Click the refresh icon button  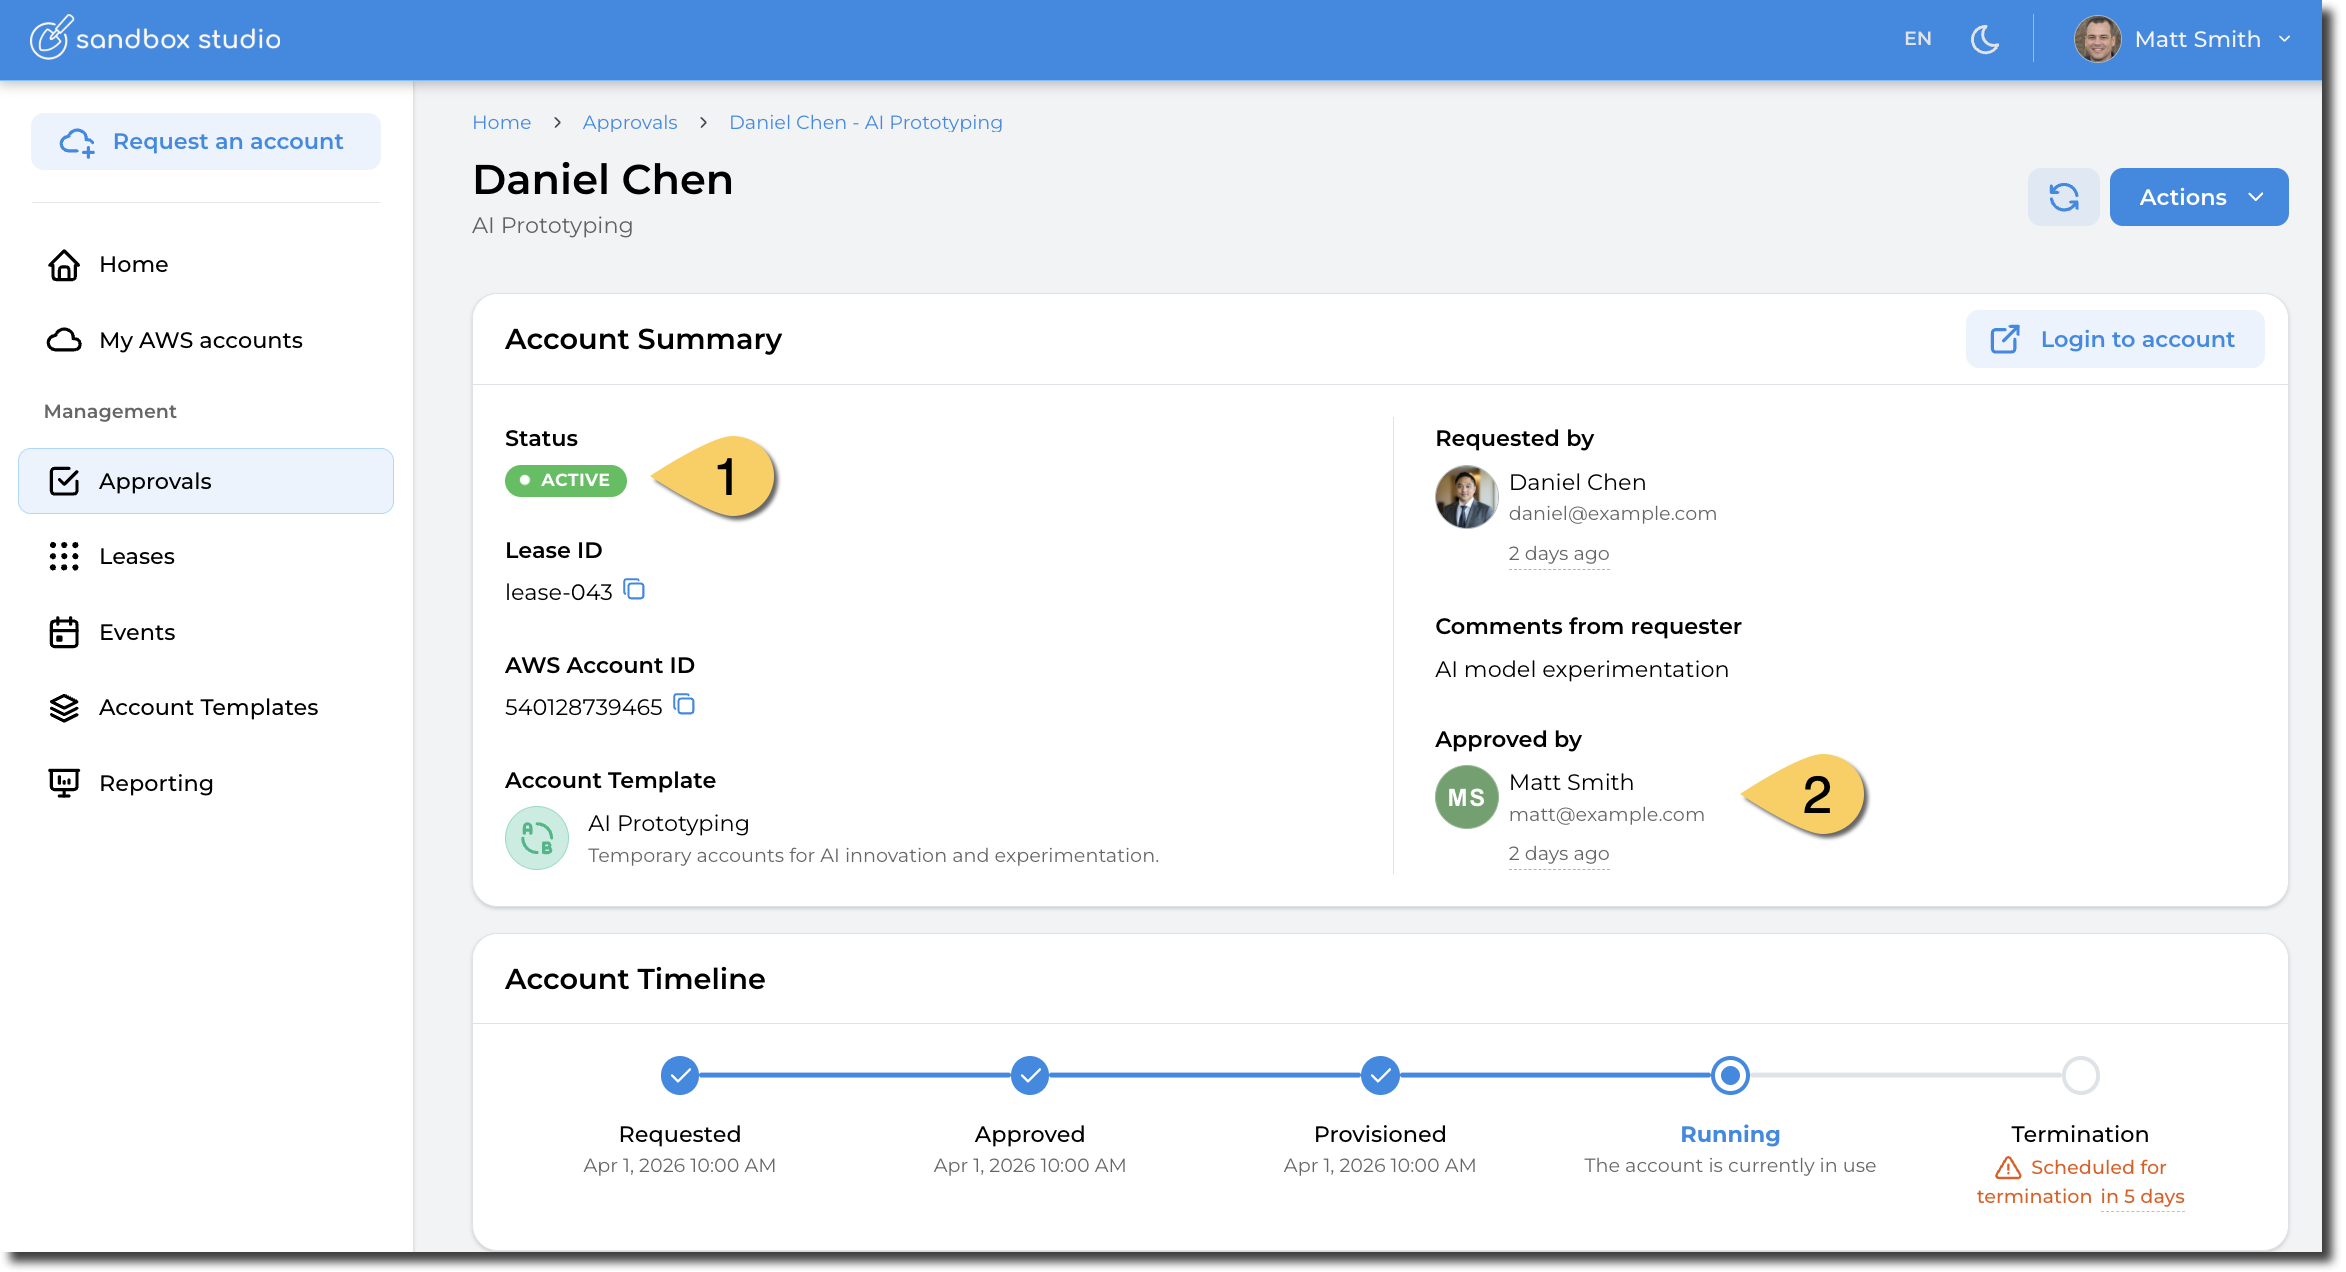pyautogui.click(x=2063, y=197)
